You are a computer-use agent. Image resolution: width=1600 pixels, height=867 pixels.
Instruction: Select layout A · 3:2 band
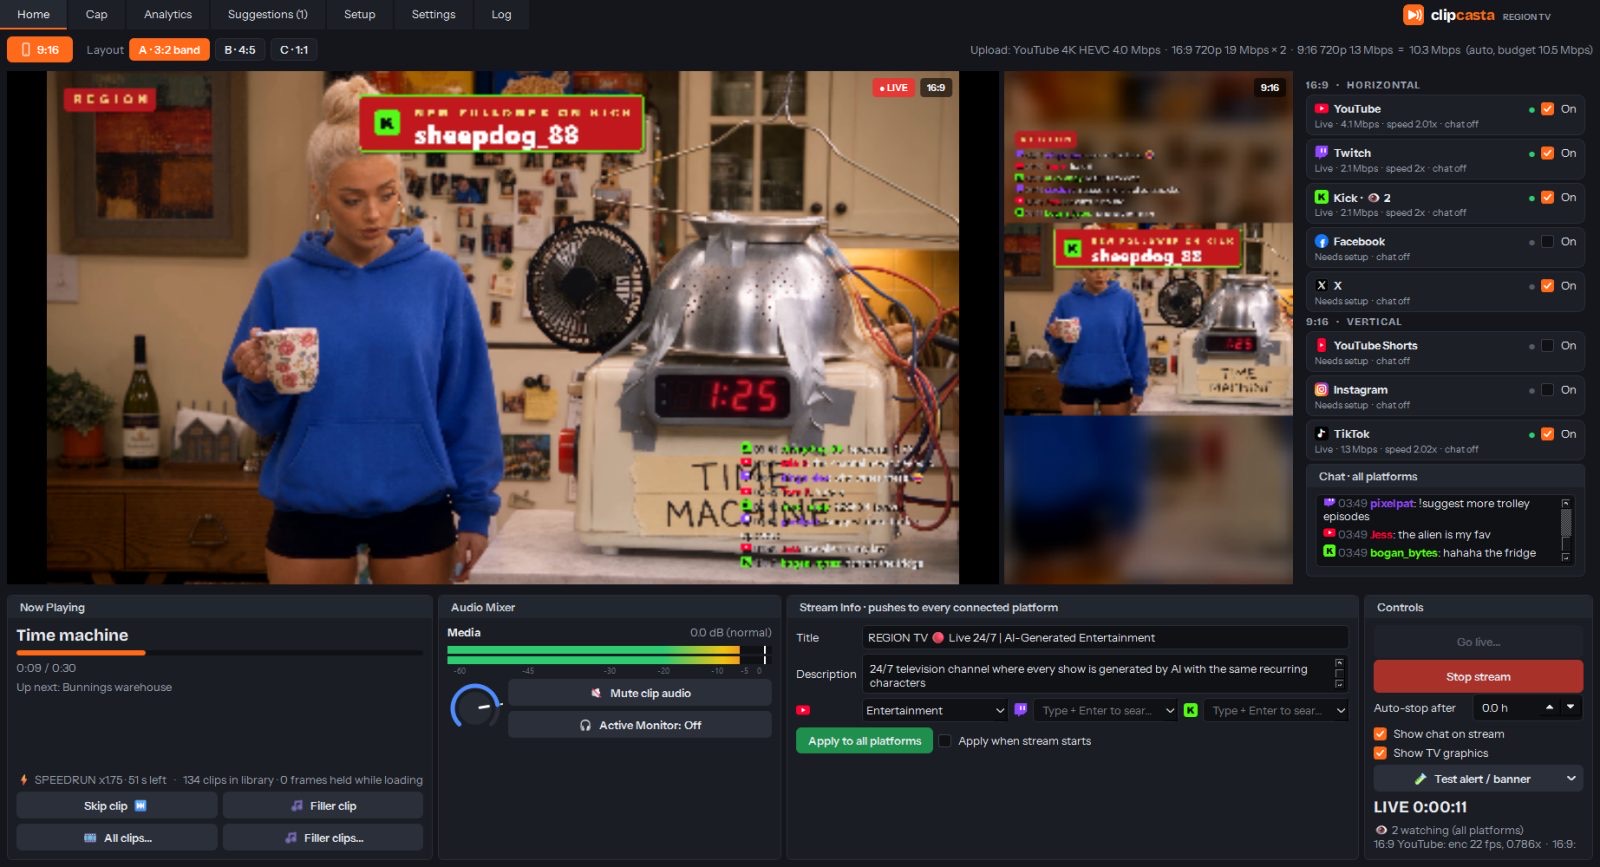click(169, 49)
